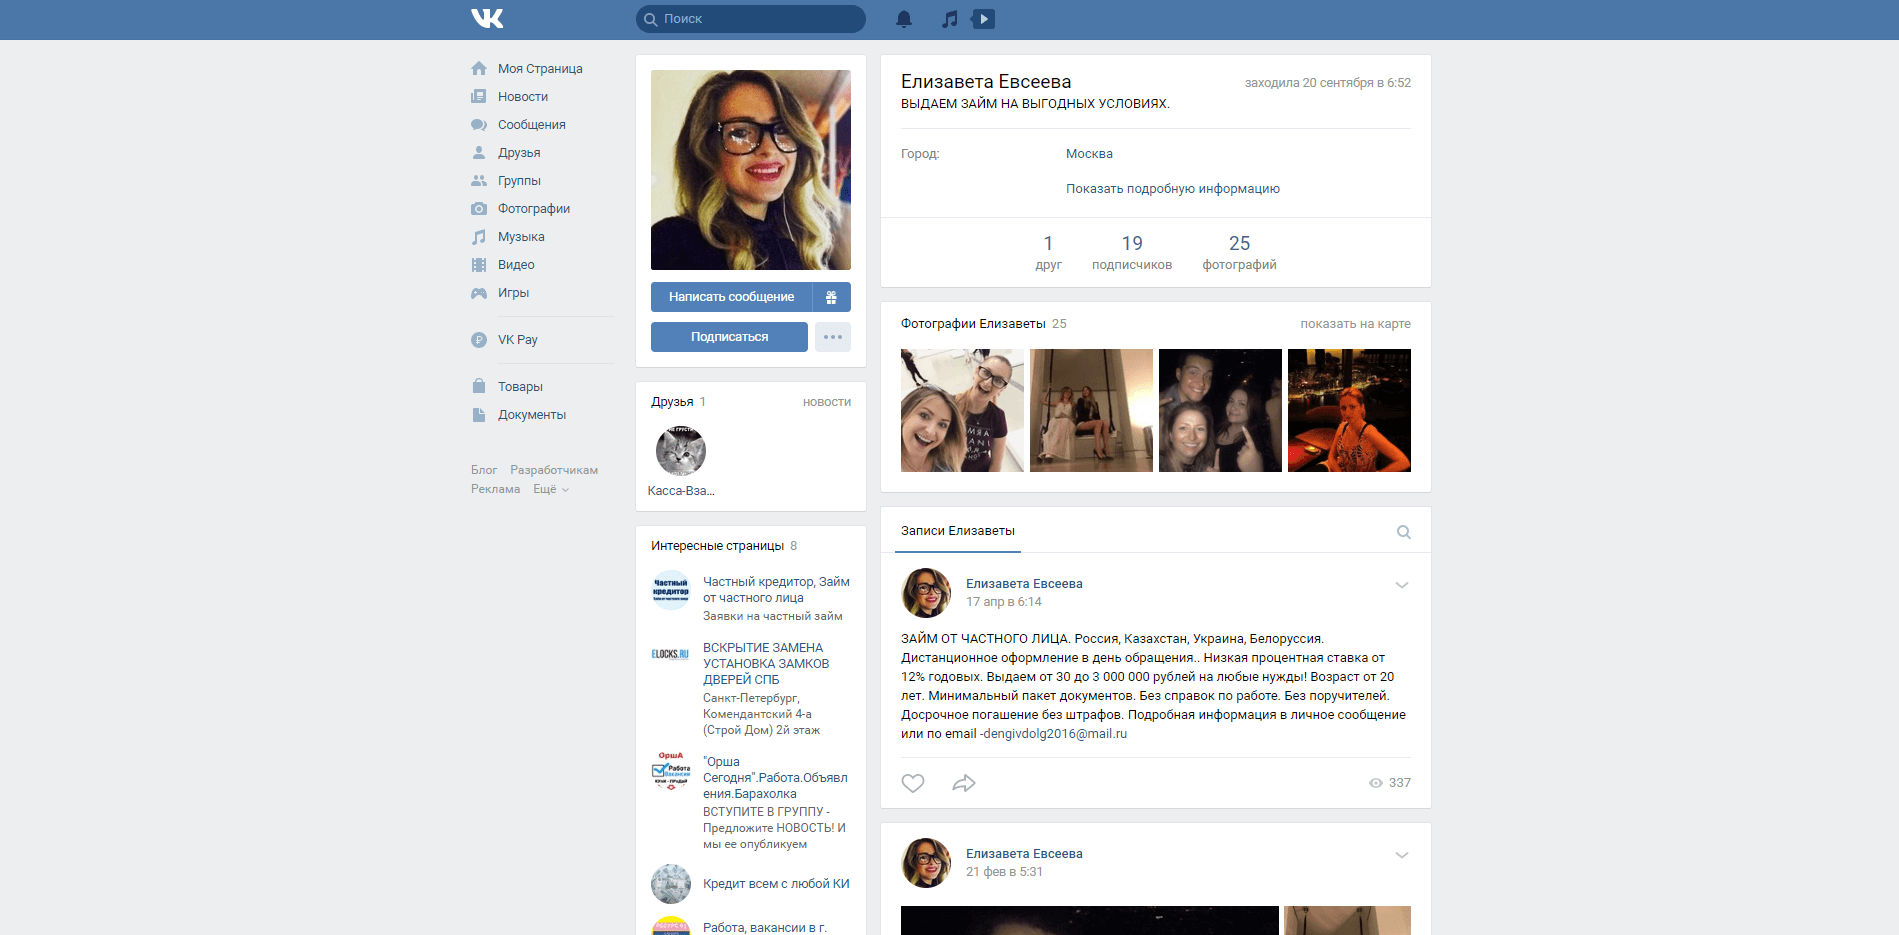The height and width of the screenshot is (935, 1899).
Task: Go to Сообщения in left menu
Action: coord(531,125)
